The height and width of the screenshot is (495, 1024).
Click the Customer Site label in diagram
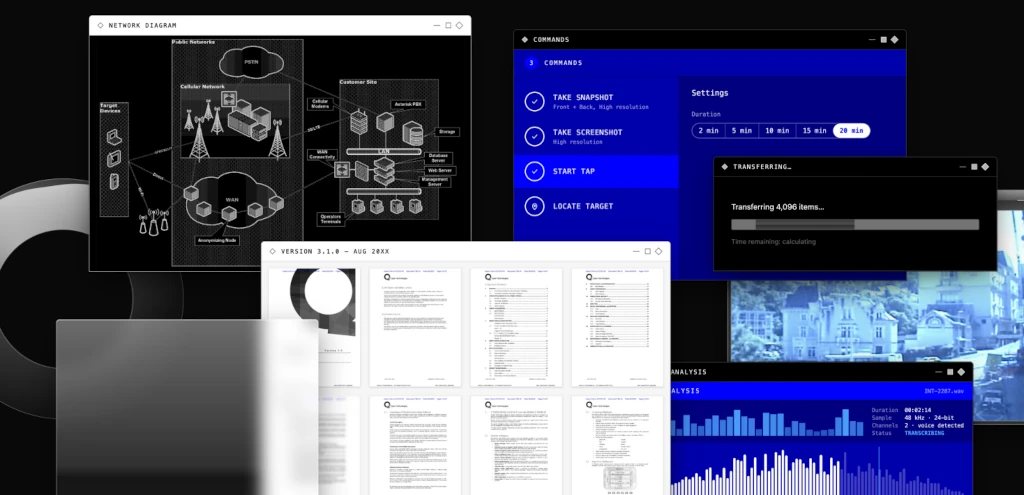point(358,82)
